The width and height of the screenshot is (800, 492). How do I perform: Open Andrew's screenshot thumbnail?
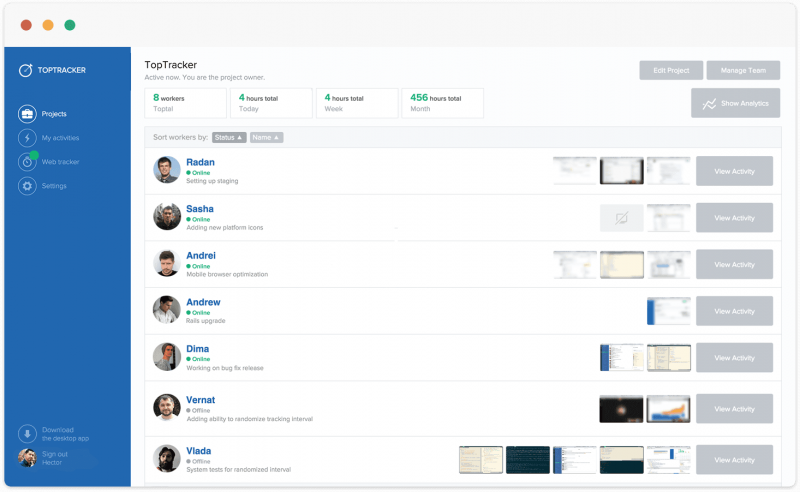pyautogui.click(x=668, y=311)
